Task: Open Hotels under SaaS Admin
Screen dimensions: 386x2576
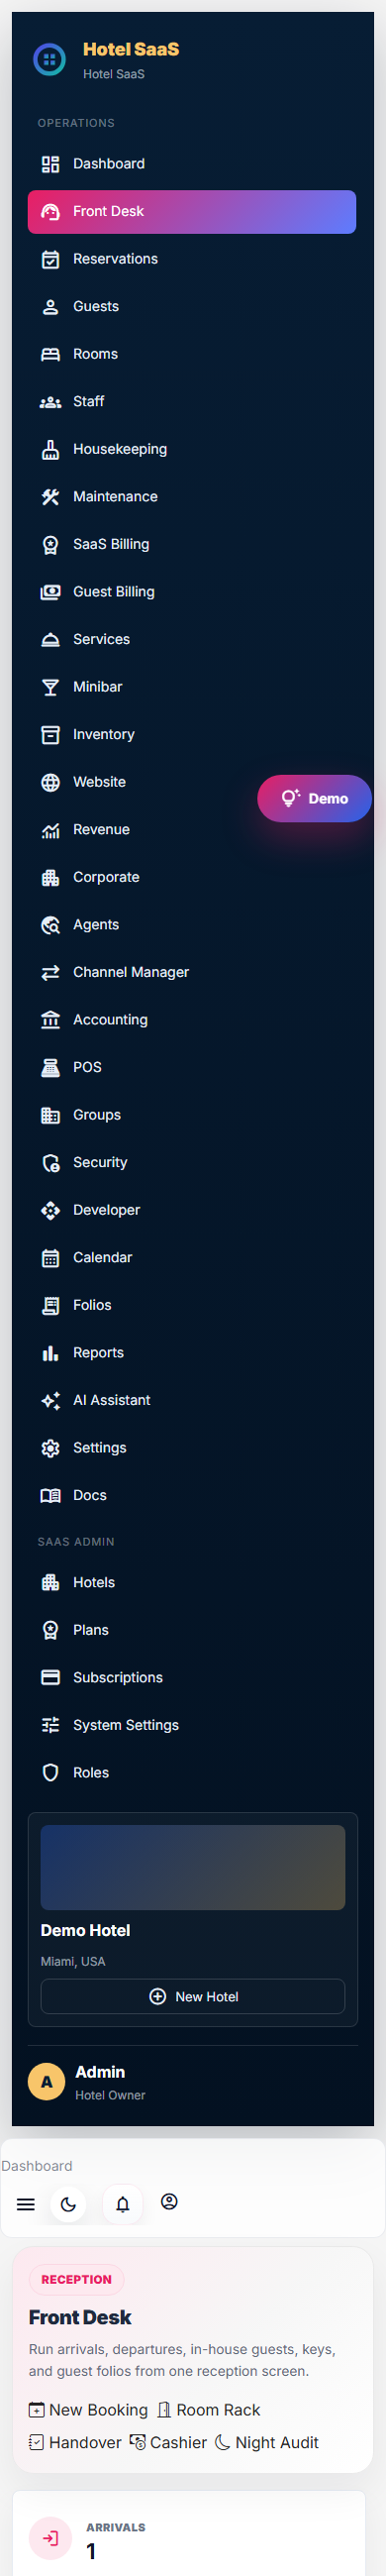Action: [192, 1582]
